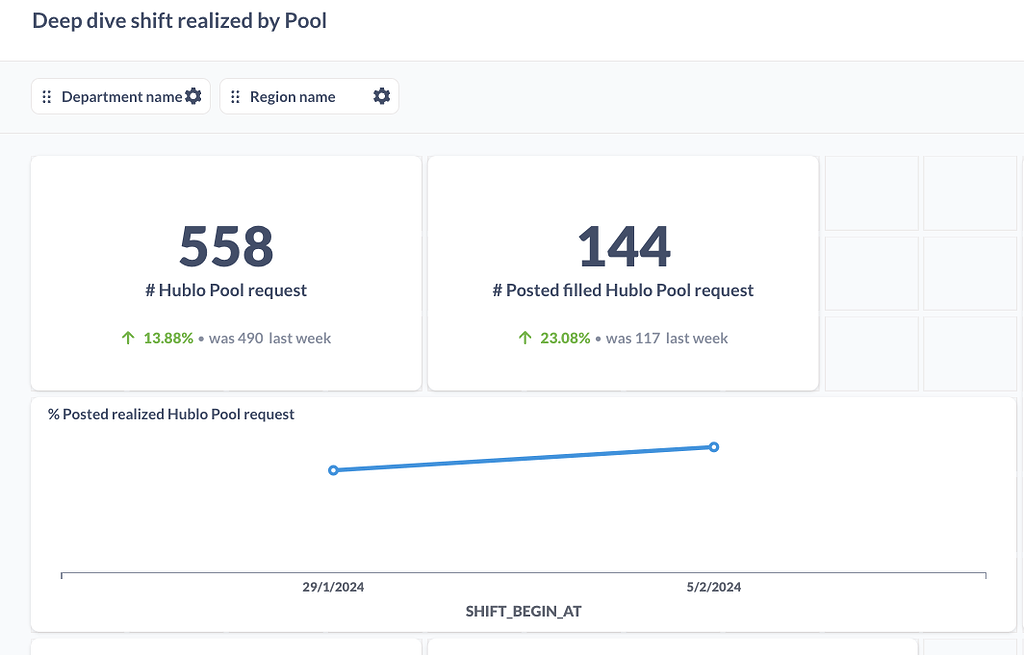Image resolution: width=1024 pixels, height=655 pixels.
Task: Select the data point at 5/2/2024
Action: pyautogui.click(x=713, y=448)
